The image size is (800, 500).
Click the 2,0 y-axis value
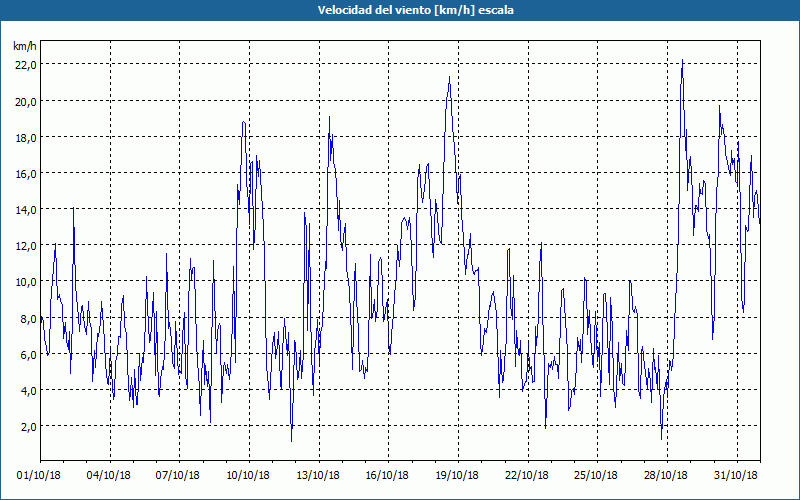coord(29,427)
